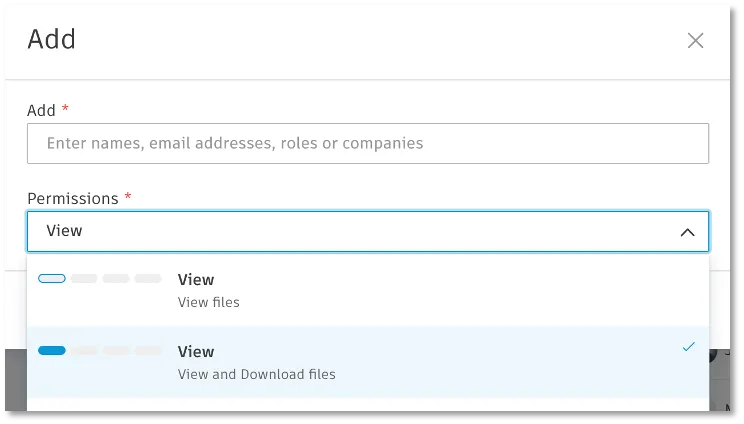This screenshot has width=744, height=424.
Task: Click the names and email addresses input field
Action: (368, 144)
